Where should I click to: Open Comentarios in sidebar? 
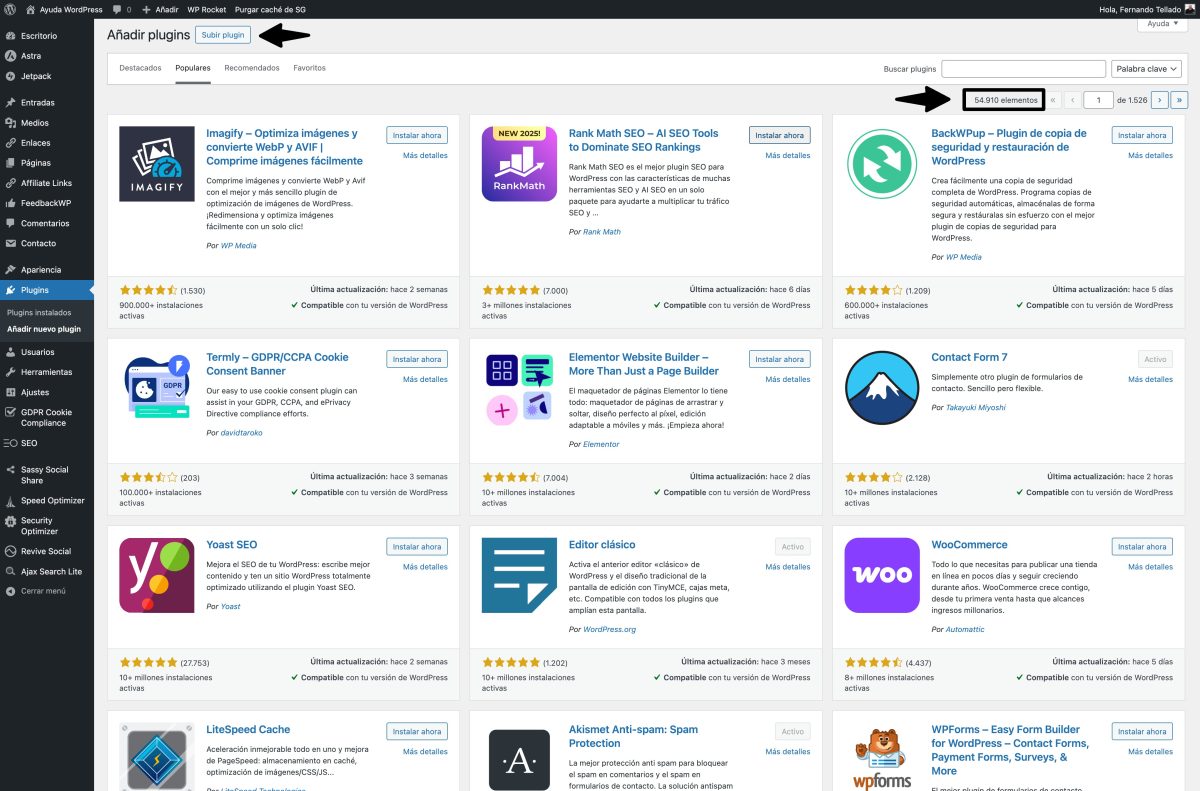coord(47,223)
